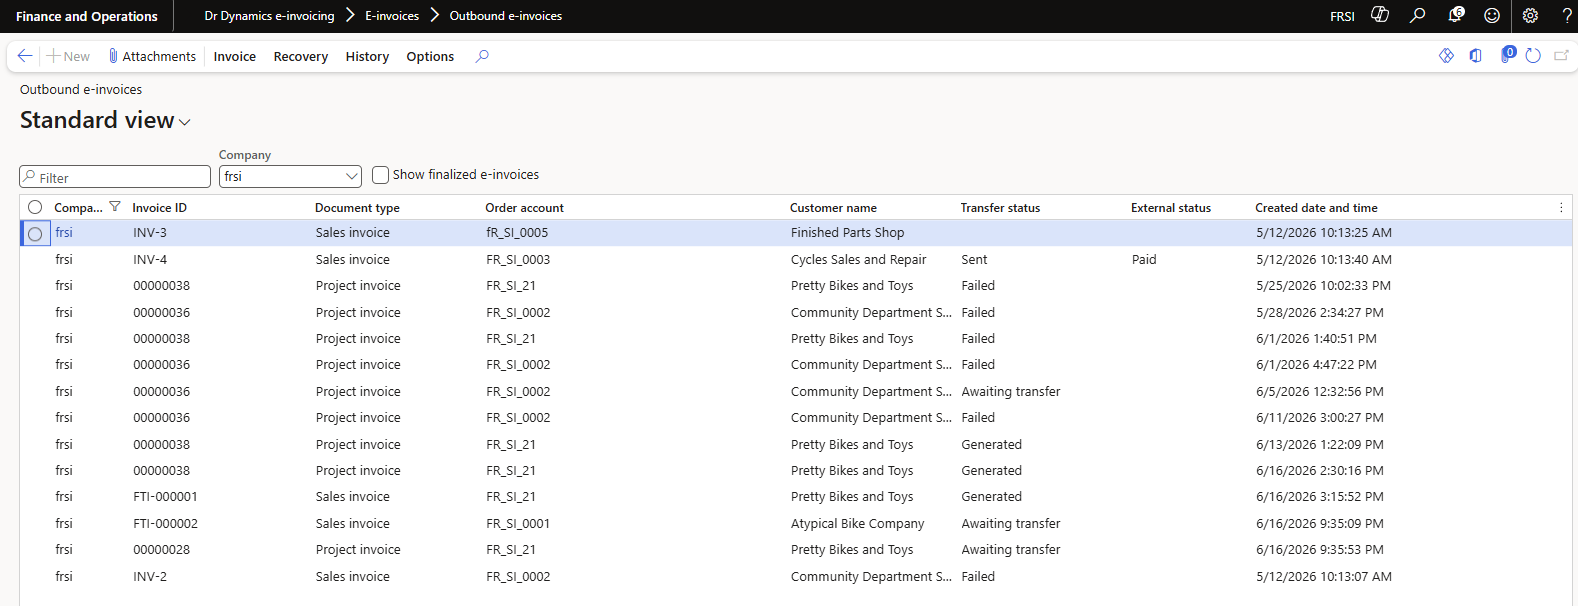1578x606 pixels.
Task: Click the Atypical Bike Company cell
Action: tap(857, 523)
